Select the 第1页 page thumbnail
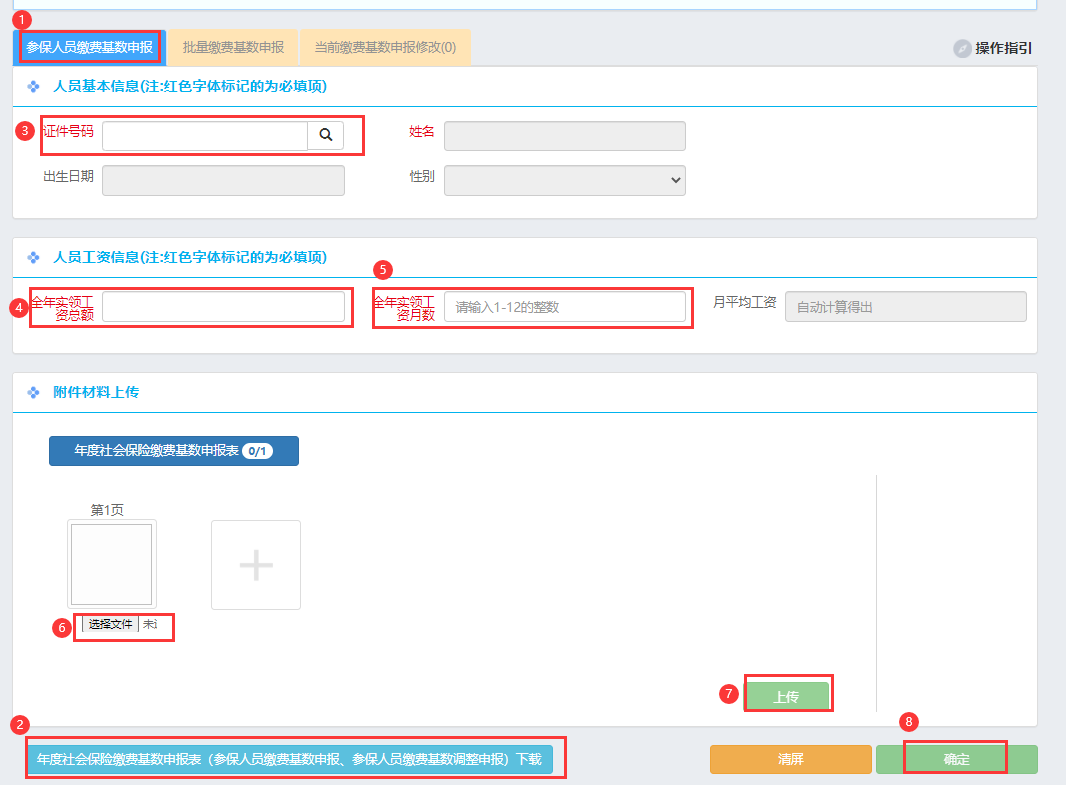Viewport: 1066px width, 785px height. [111, 564]
